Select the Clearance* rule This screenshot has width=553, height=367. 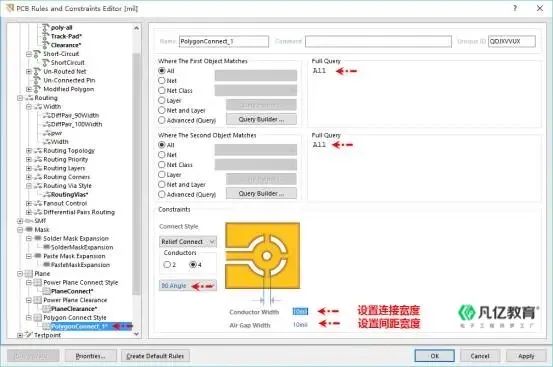(x=66, y=45)
